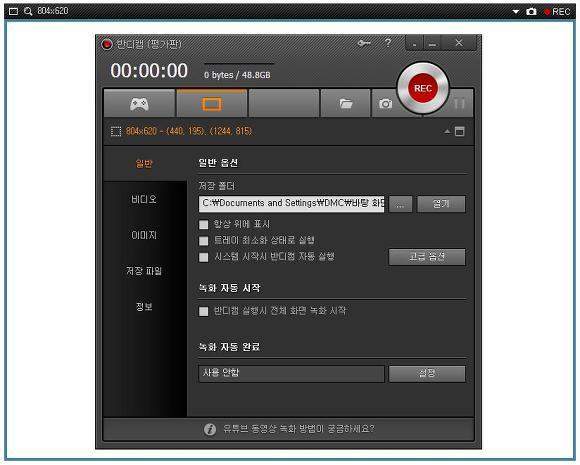Open the 고급 옵션 advanced options button
Screen dimensions: 580x465
427,257
